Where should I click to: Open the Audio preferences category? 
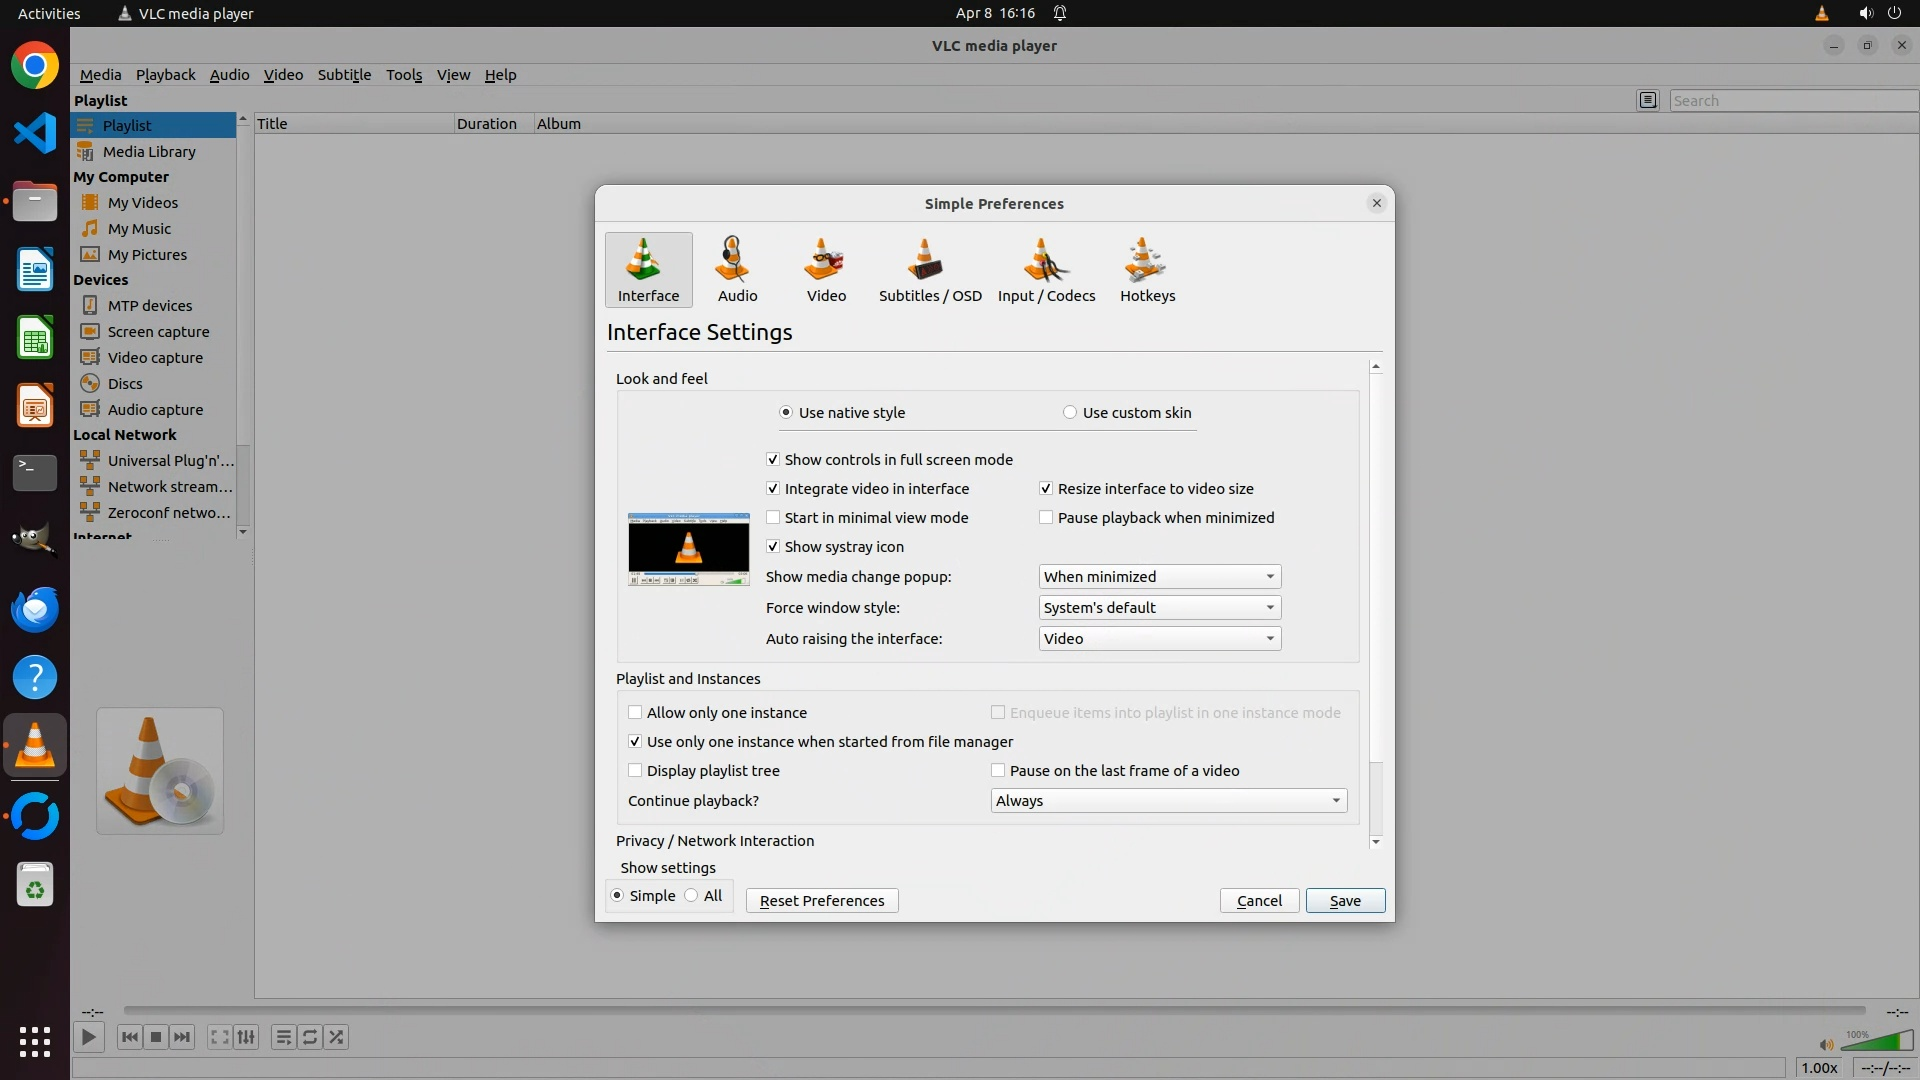(737, 270)
